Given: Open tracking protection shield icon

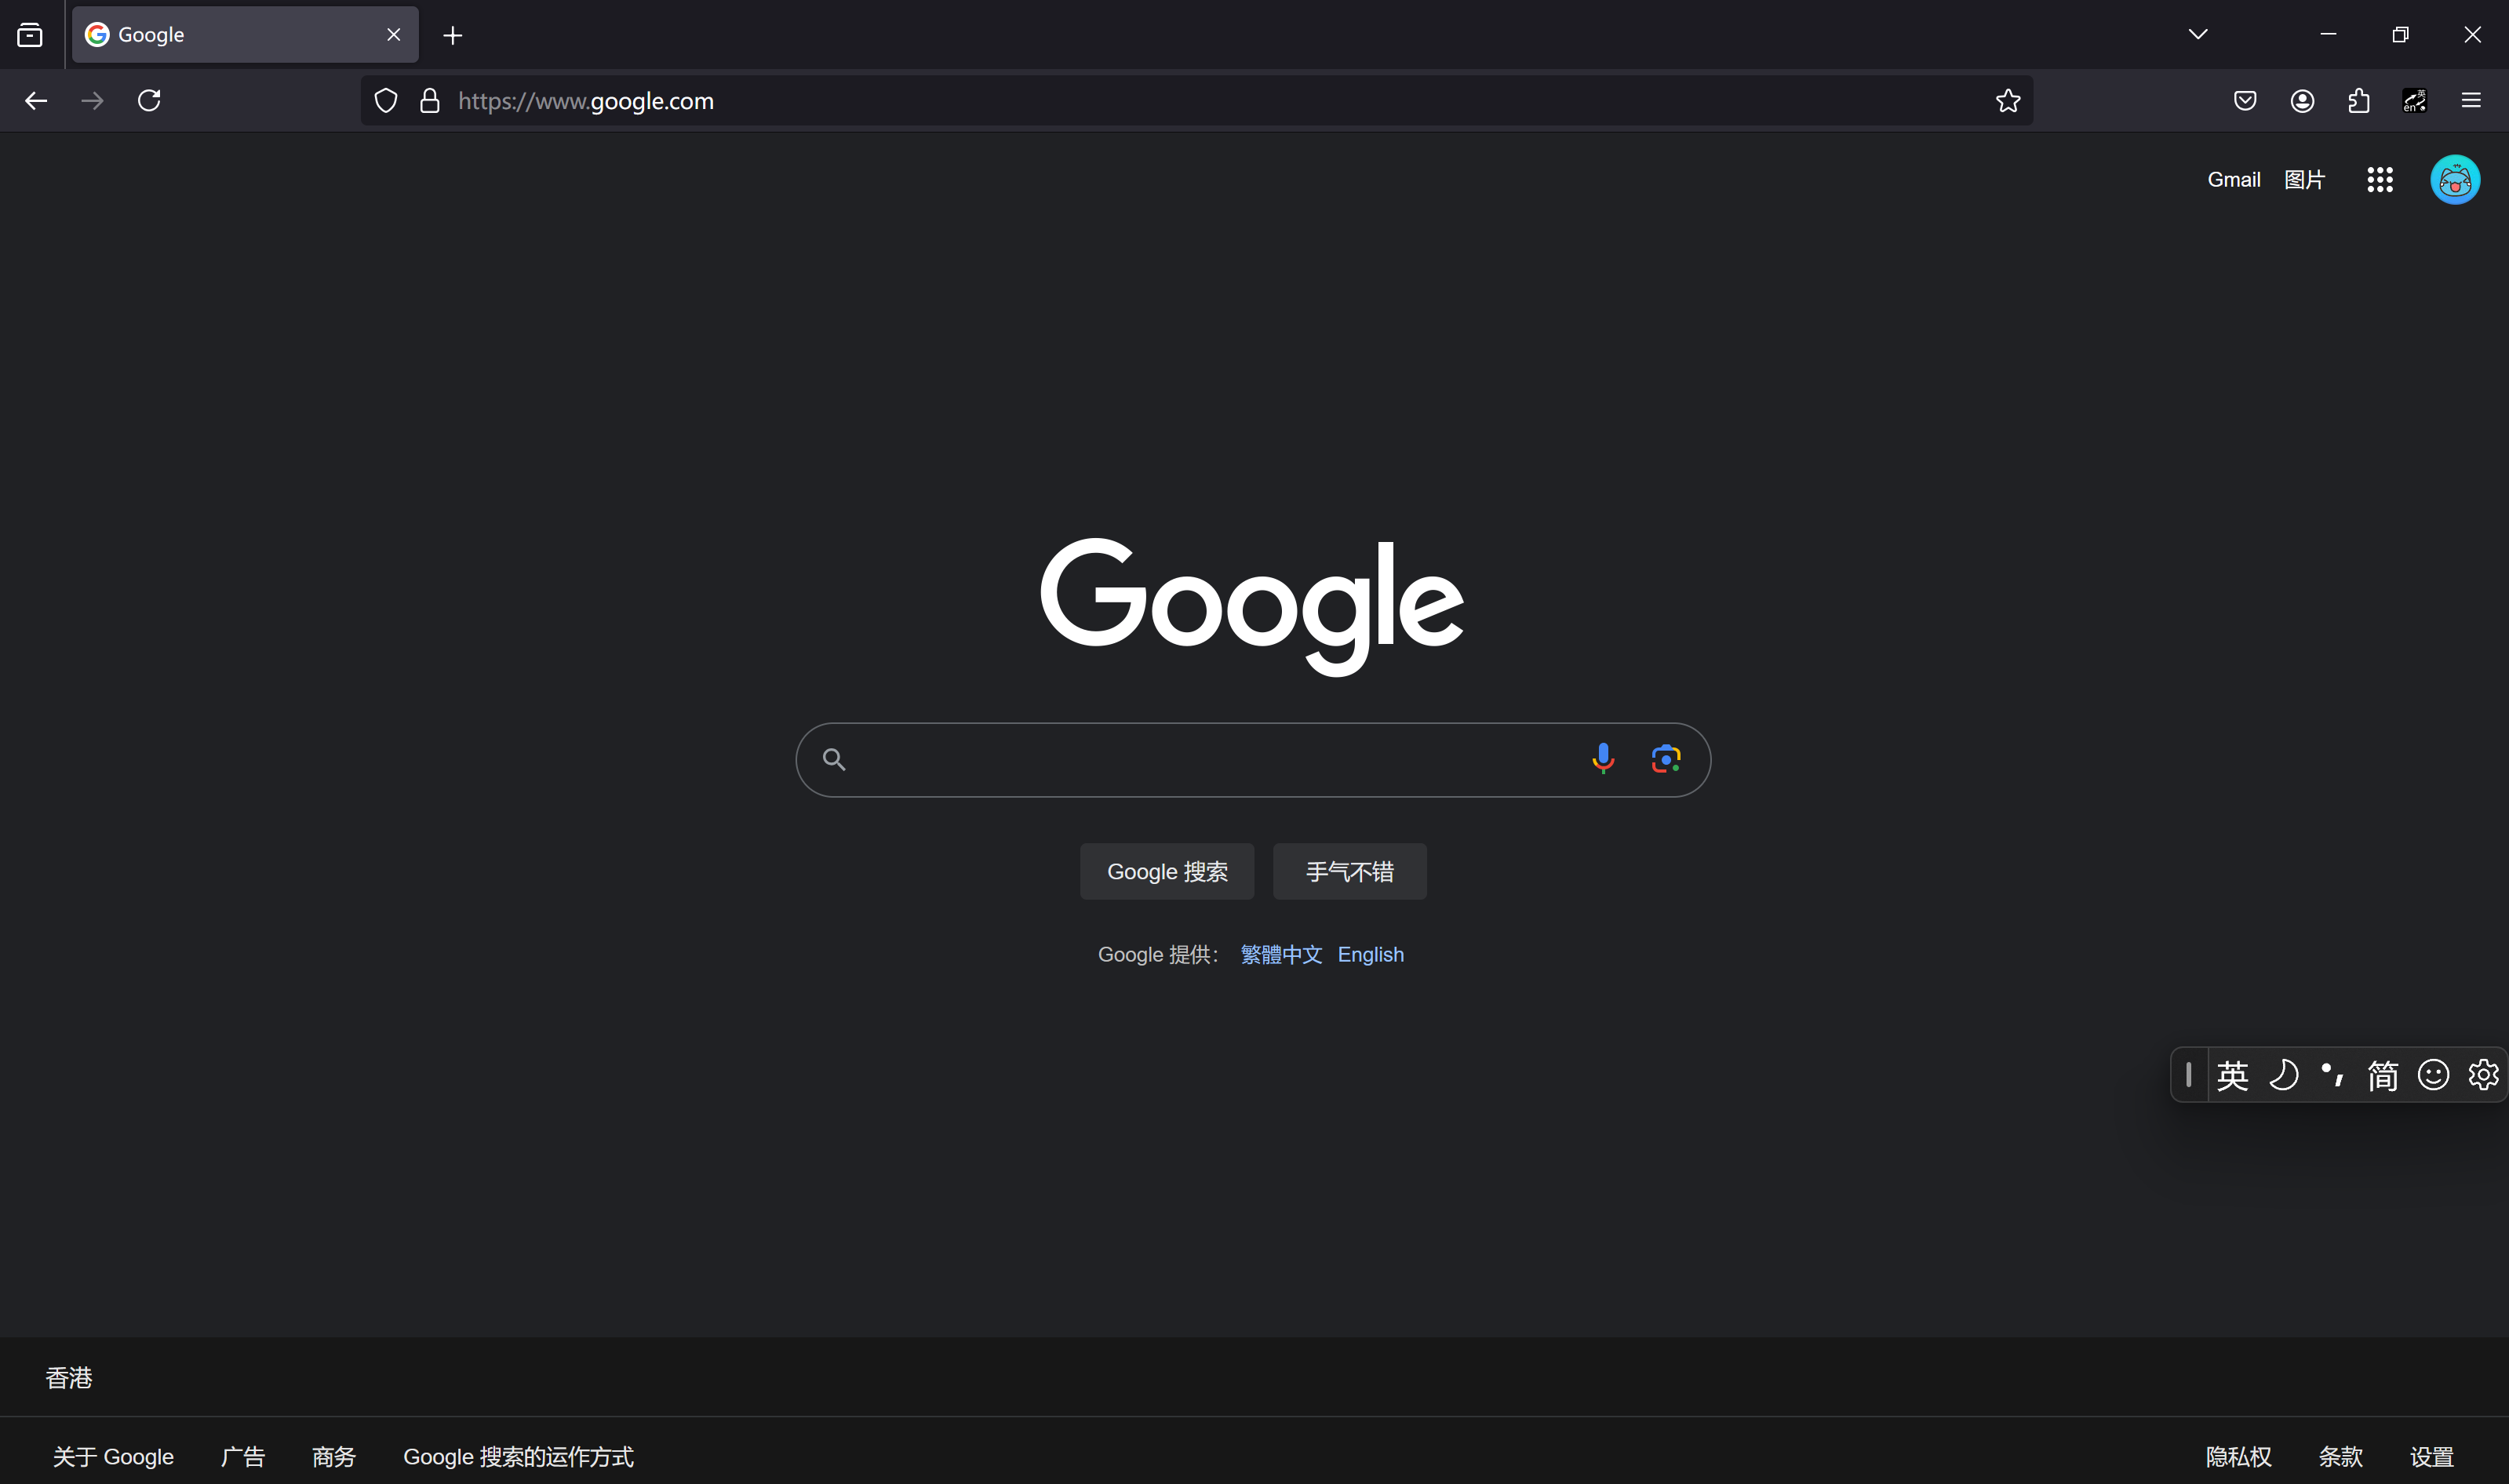Looking at the screenshot, I should click(x=386, y=101).
